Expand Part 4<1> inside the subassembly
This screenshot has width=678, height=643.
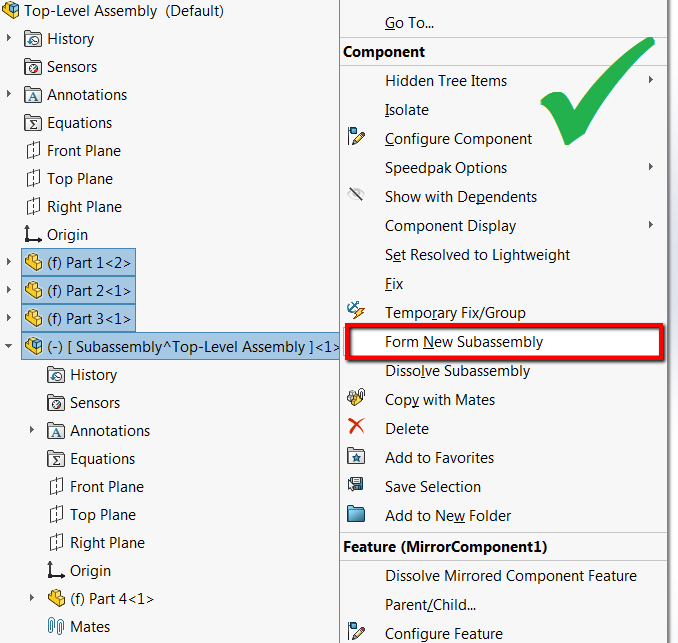tap(32, 598)
